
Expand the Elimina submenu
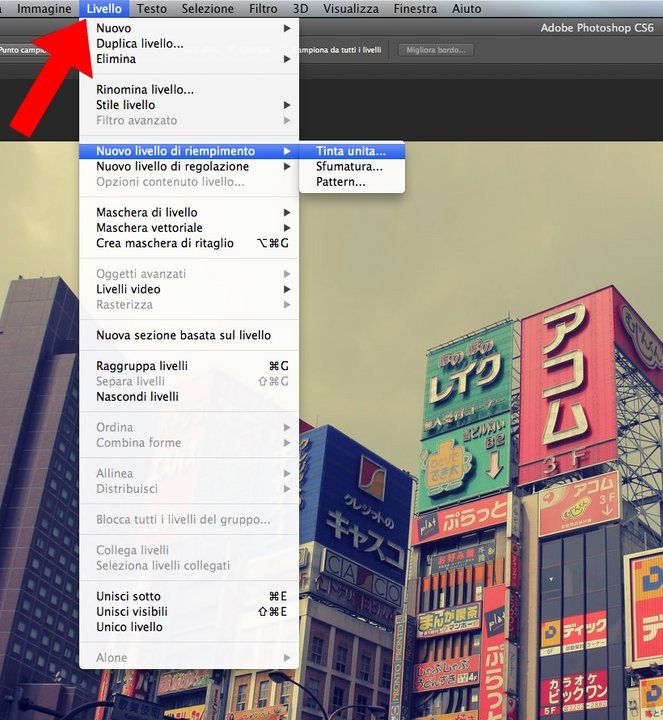pyautogui.click(x=189, y=59)
